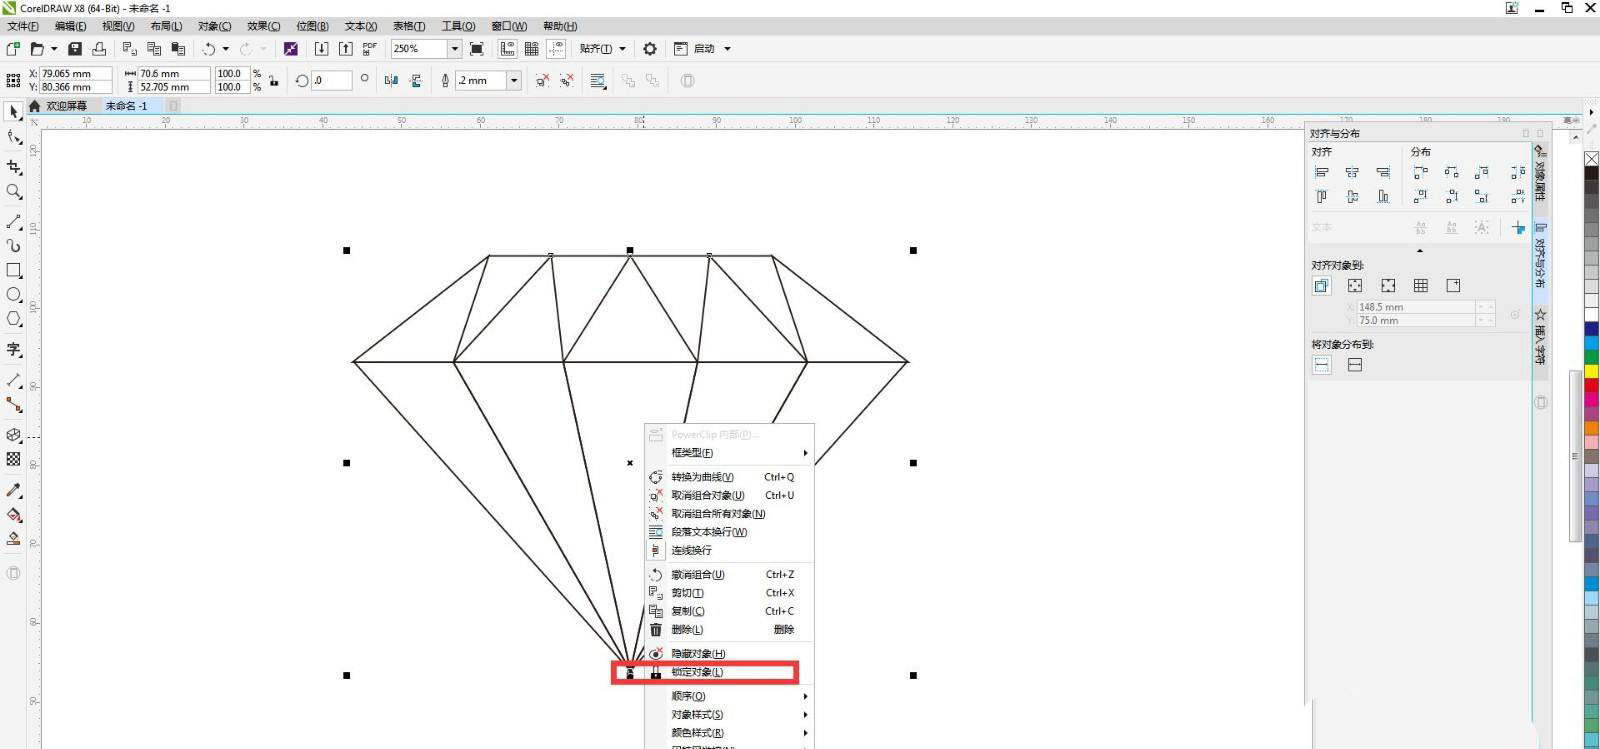Choose the Rectangle tool
Screen dimensions: 1600x749
coord(14,270)
